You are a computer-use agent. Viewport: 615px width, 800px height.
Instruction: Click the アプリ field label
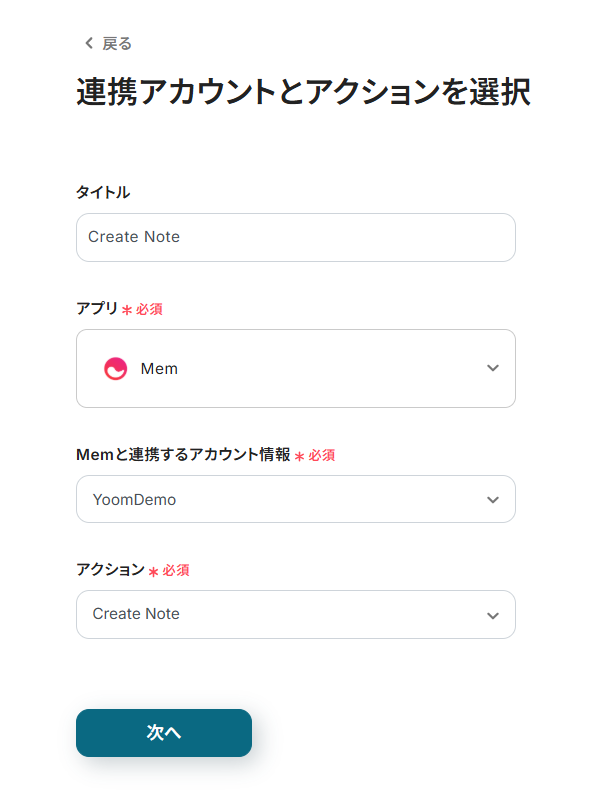click(x=97, y=309)
